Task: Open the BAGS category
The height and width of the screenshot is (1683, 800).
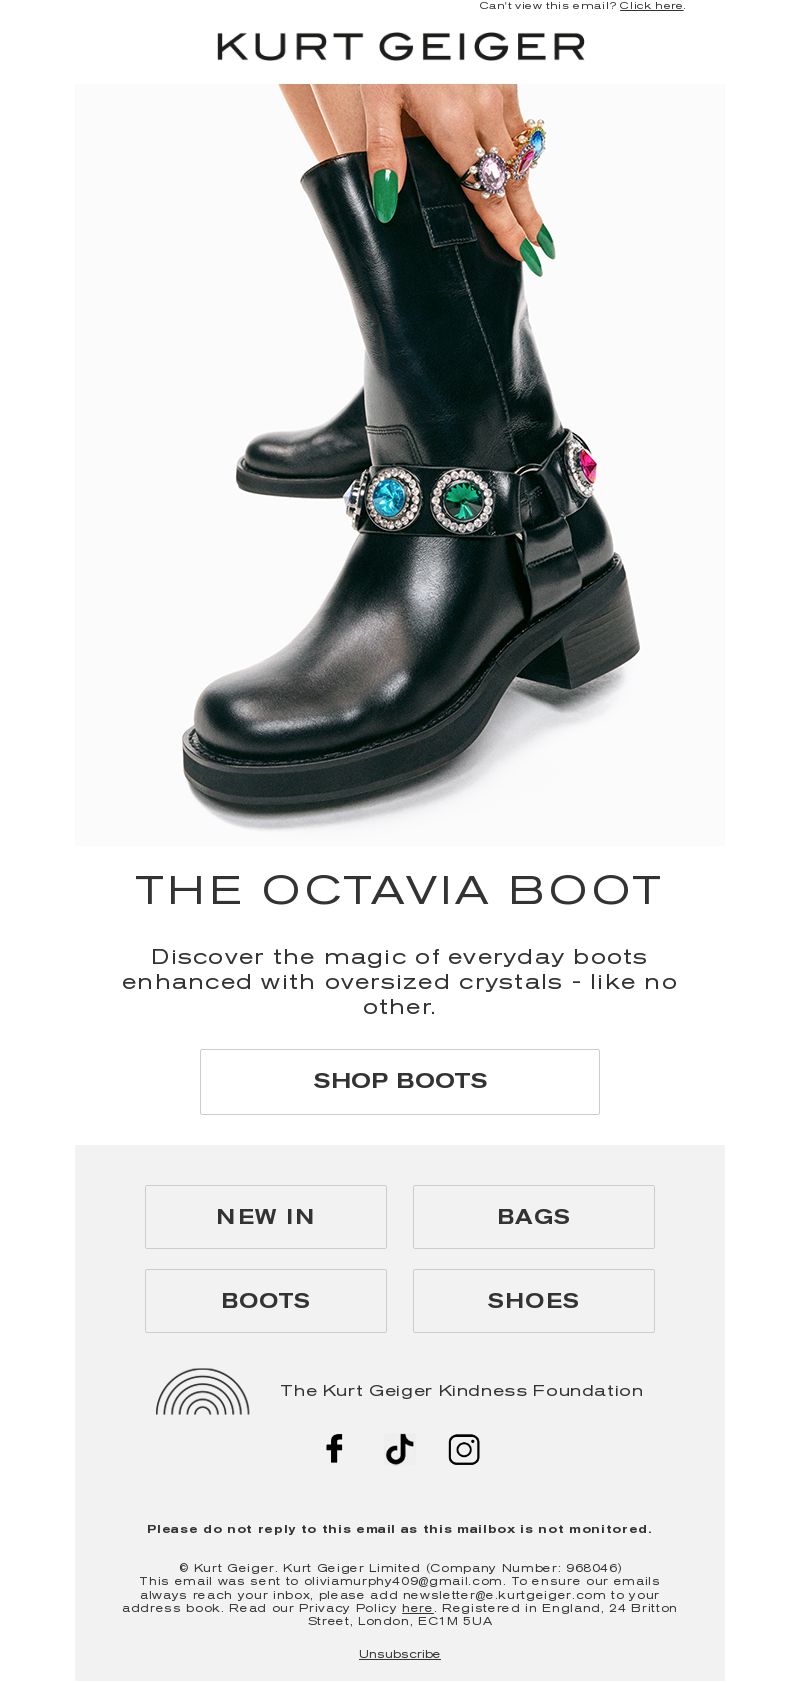Action: click(x=534, y=1217)
